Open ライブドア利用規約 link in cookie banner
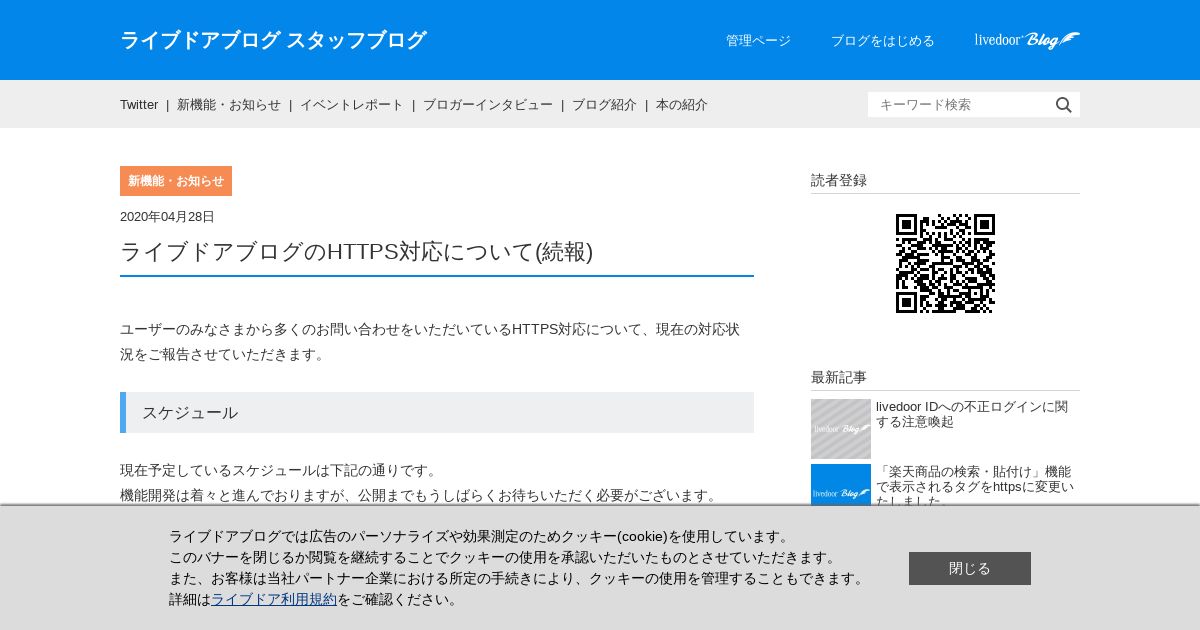The image size is (1200, 630). click(x=274, y=600)
